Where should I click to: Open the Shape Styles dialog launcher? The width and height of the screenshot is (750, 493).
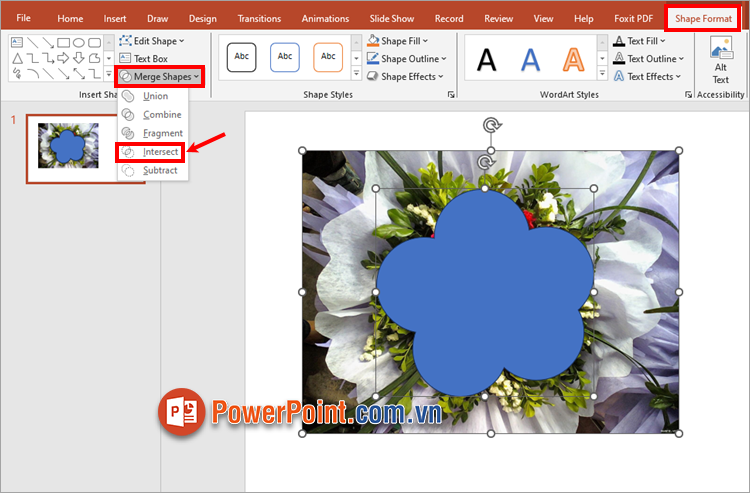451,95
